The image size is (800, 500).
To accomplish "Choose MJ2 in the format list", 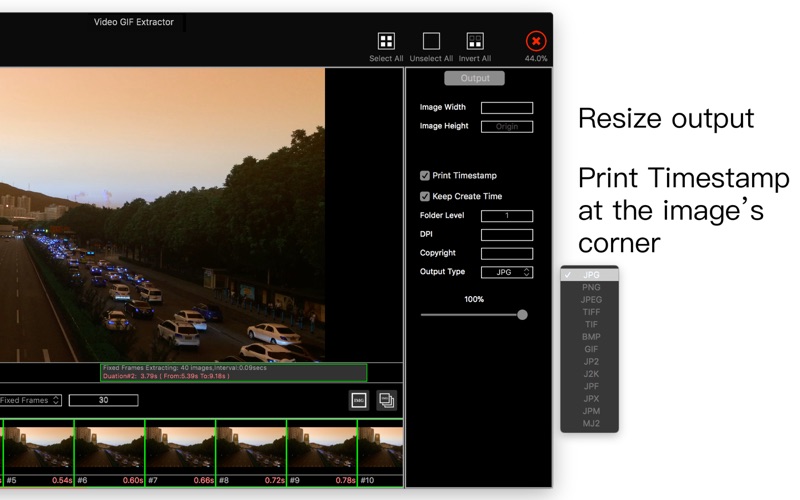I will pyautogui.click(x=590, y=423).
